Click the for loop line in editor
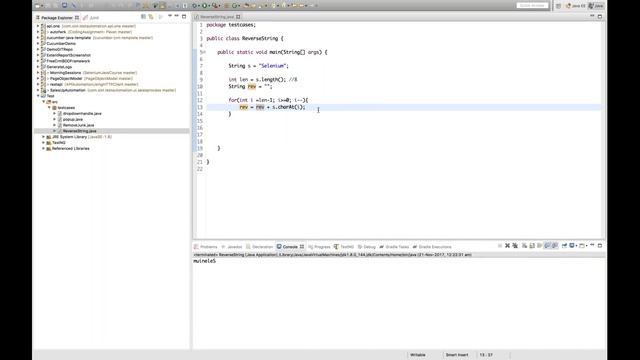 pos(268,100)
